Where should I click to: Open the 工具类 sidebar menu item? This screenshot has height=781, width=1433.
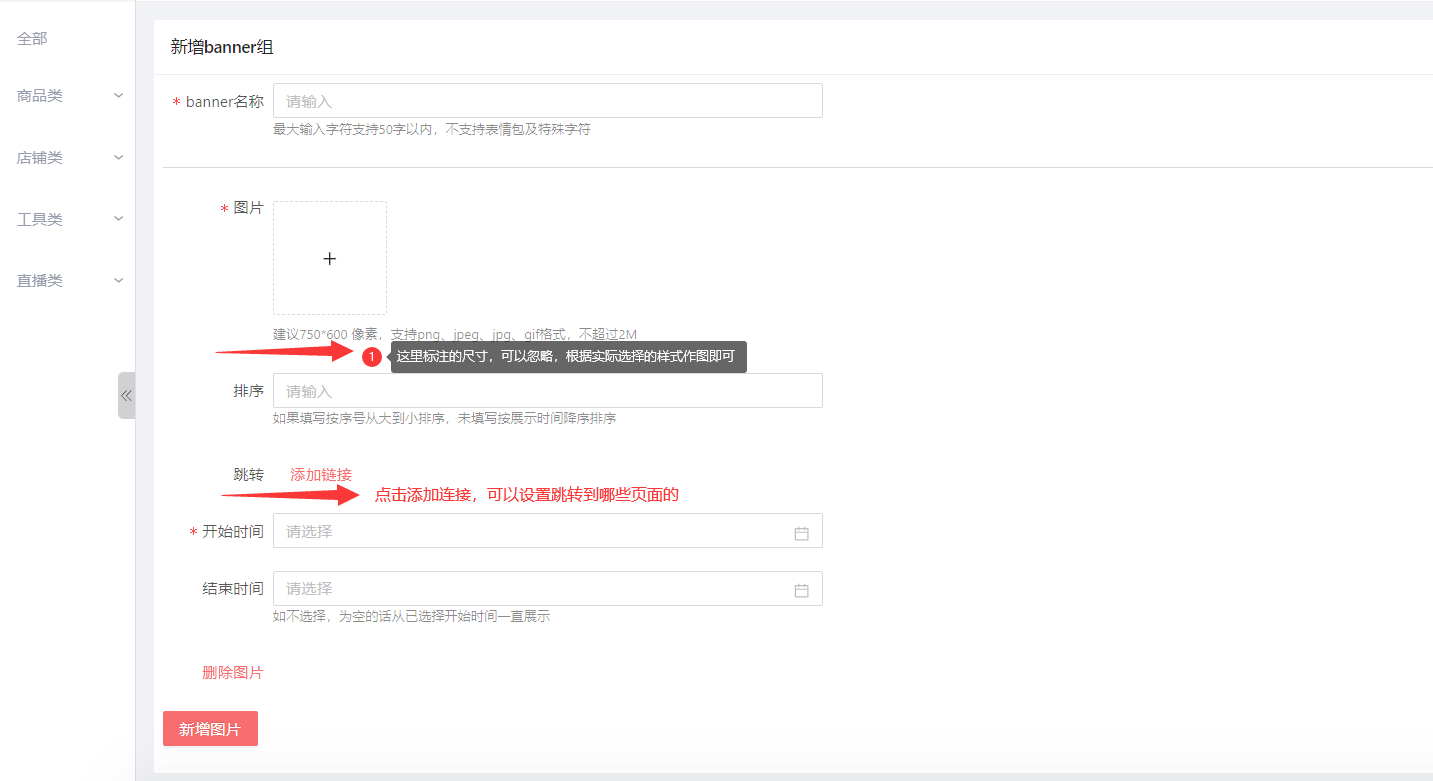point(40,219)
